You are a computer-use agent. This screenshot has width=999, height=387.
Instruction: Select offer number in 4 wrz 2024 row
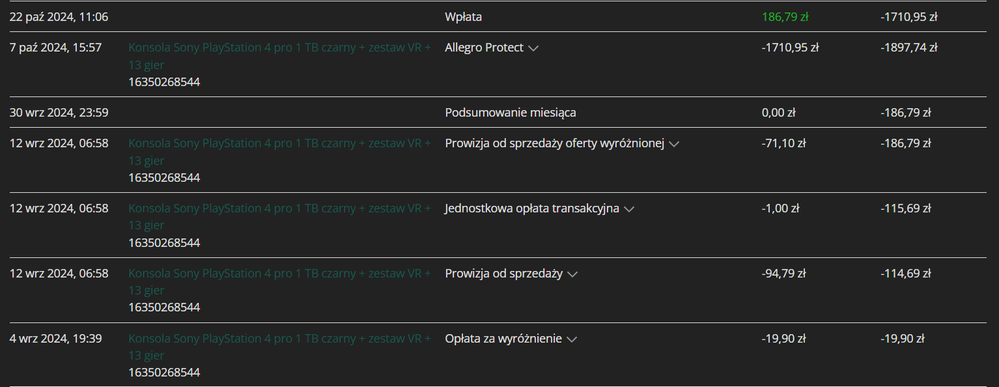pos(164,372)
